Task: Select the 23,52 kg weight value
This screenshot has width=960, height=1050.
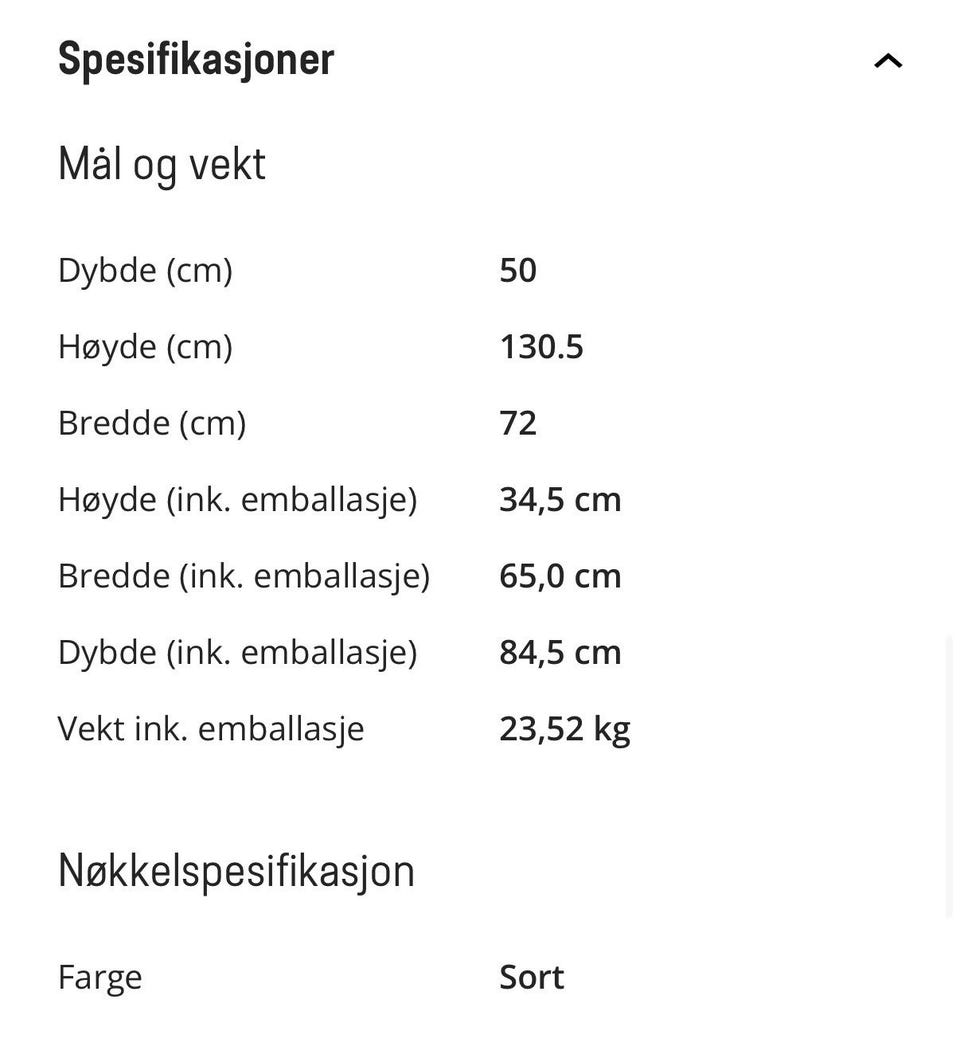Action: [x=564, y=730]
